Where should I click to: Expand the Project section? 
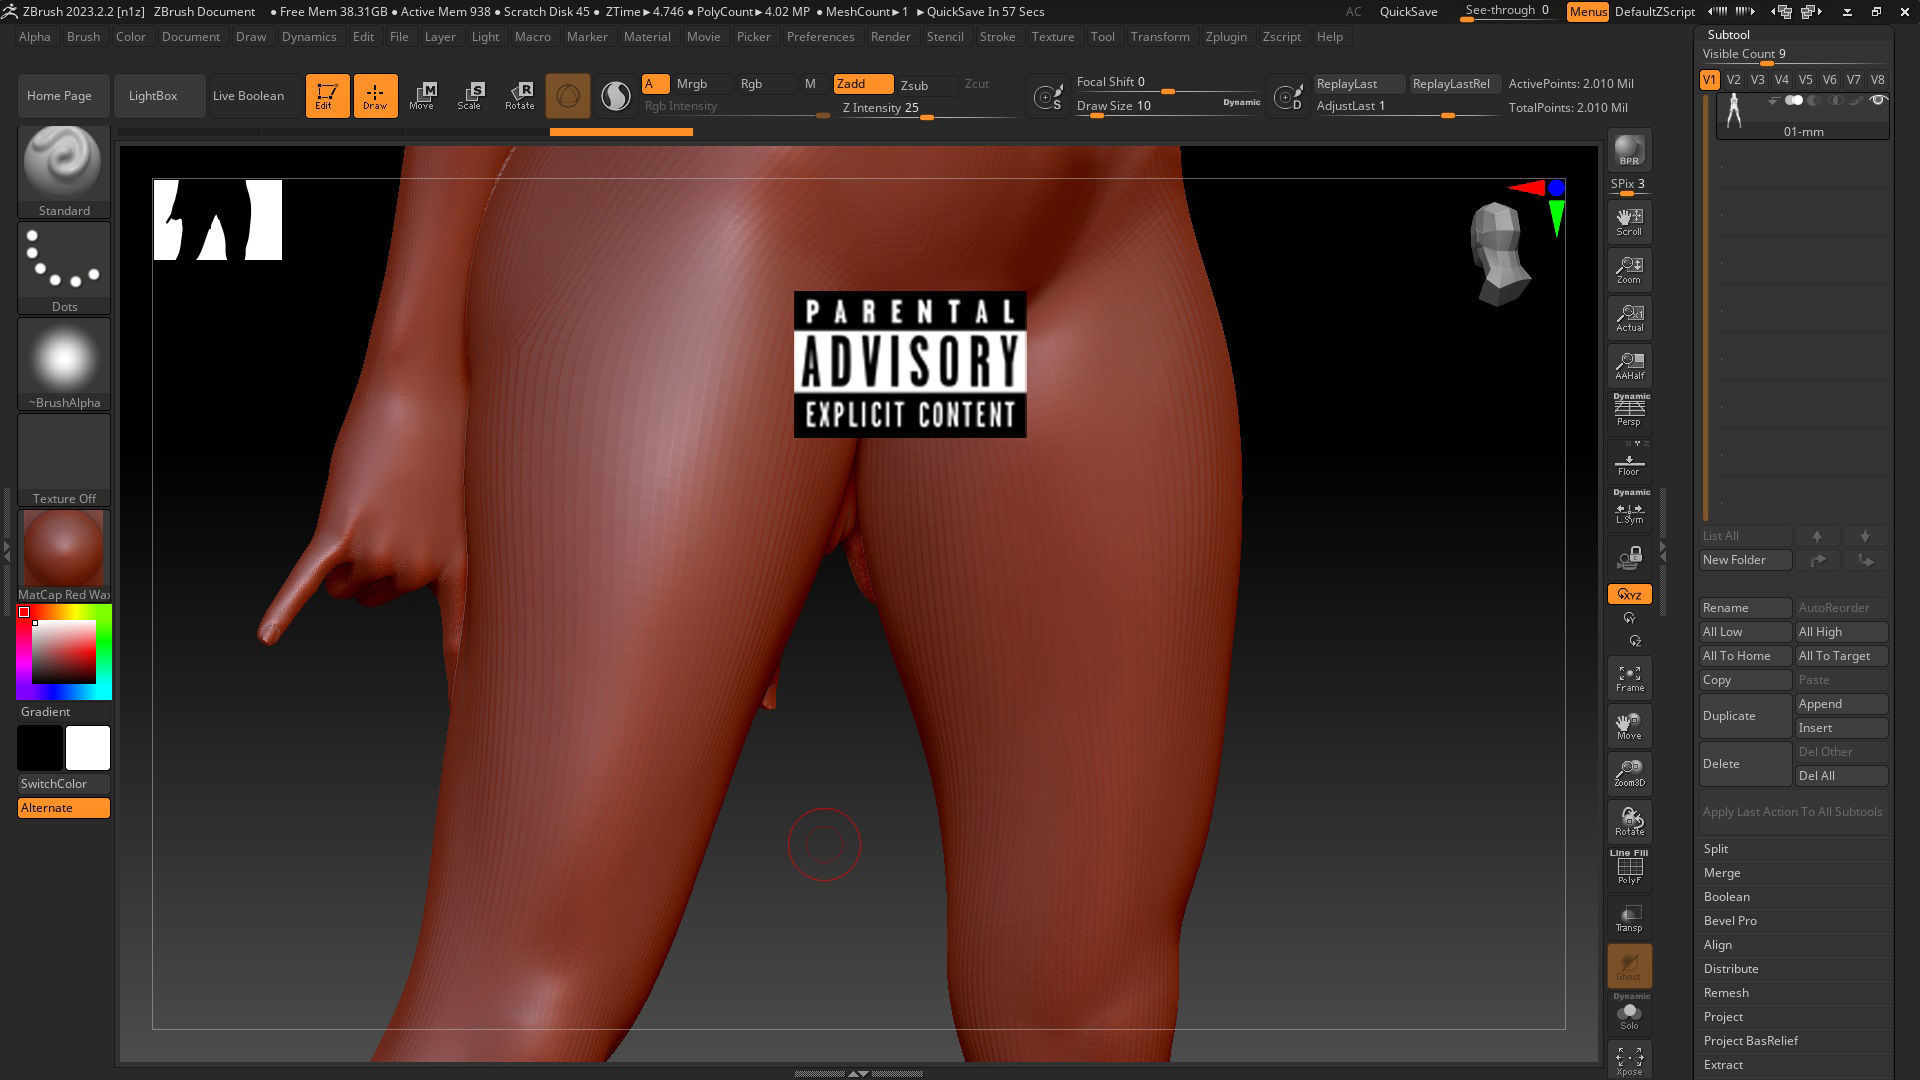[x=1723, y=1017]
